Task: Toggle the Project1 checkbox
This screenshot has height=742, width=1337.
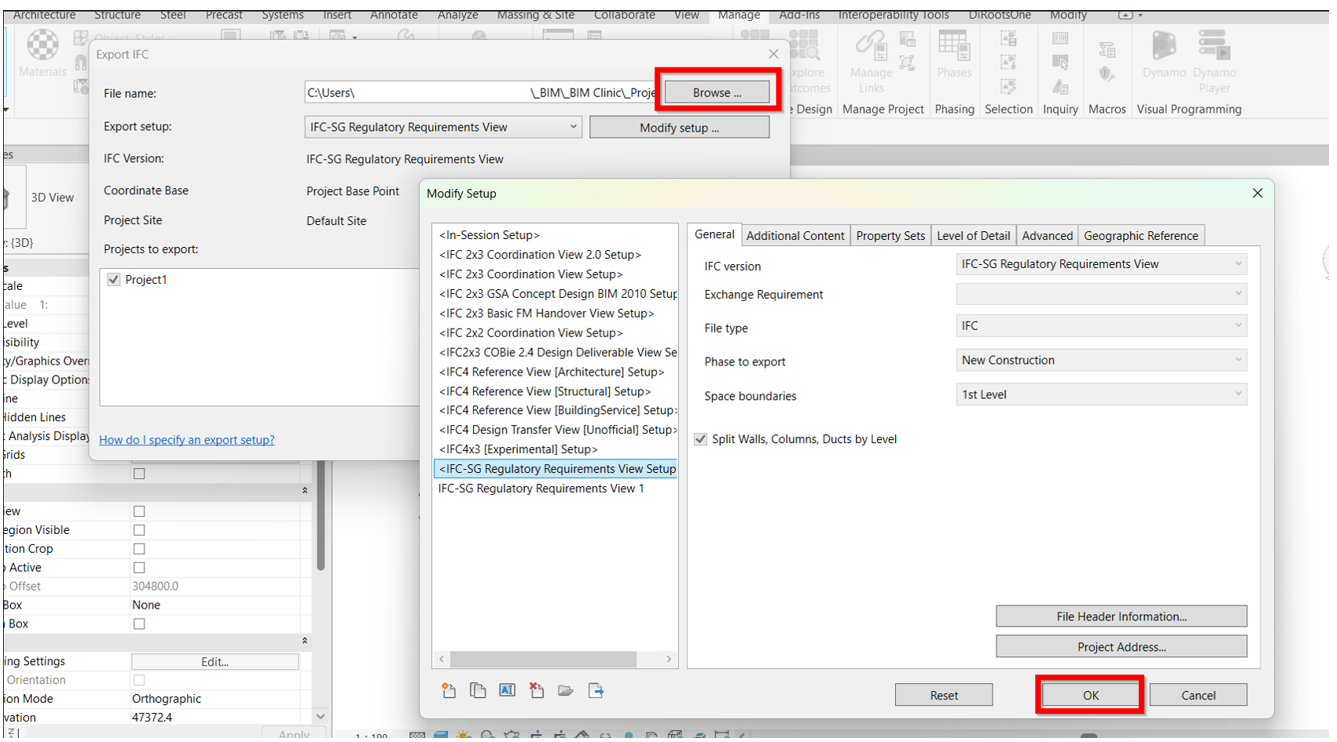Action: (x=113, y=280)
